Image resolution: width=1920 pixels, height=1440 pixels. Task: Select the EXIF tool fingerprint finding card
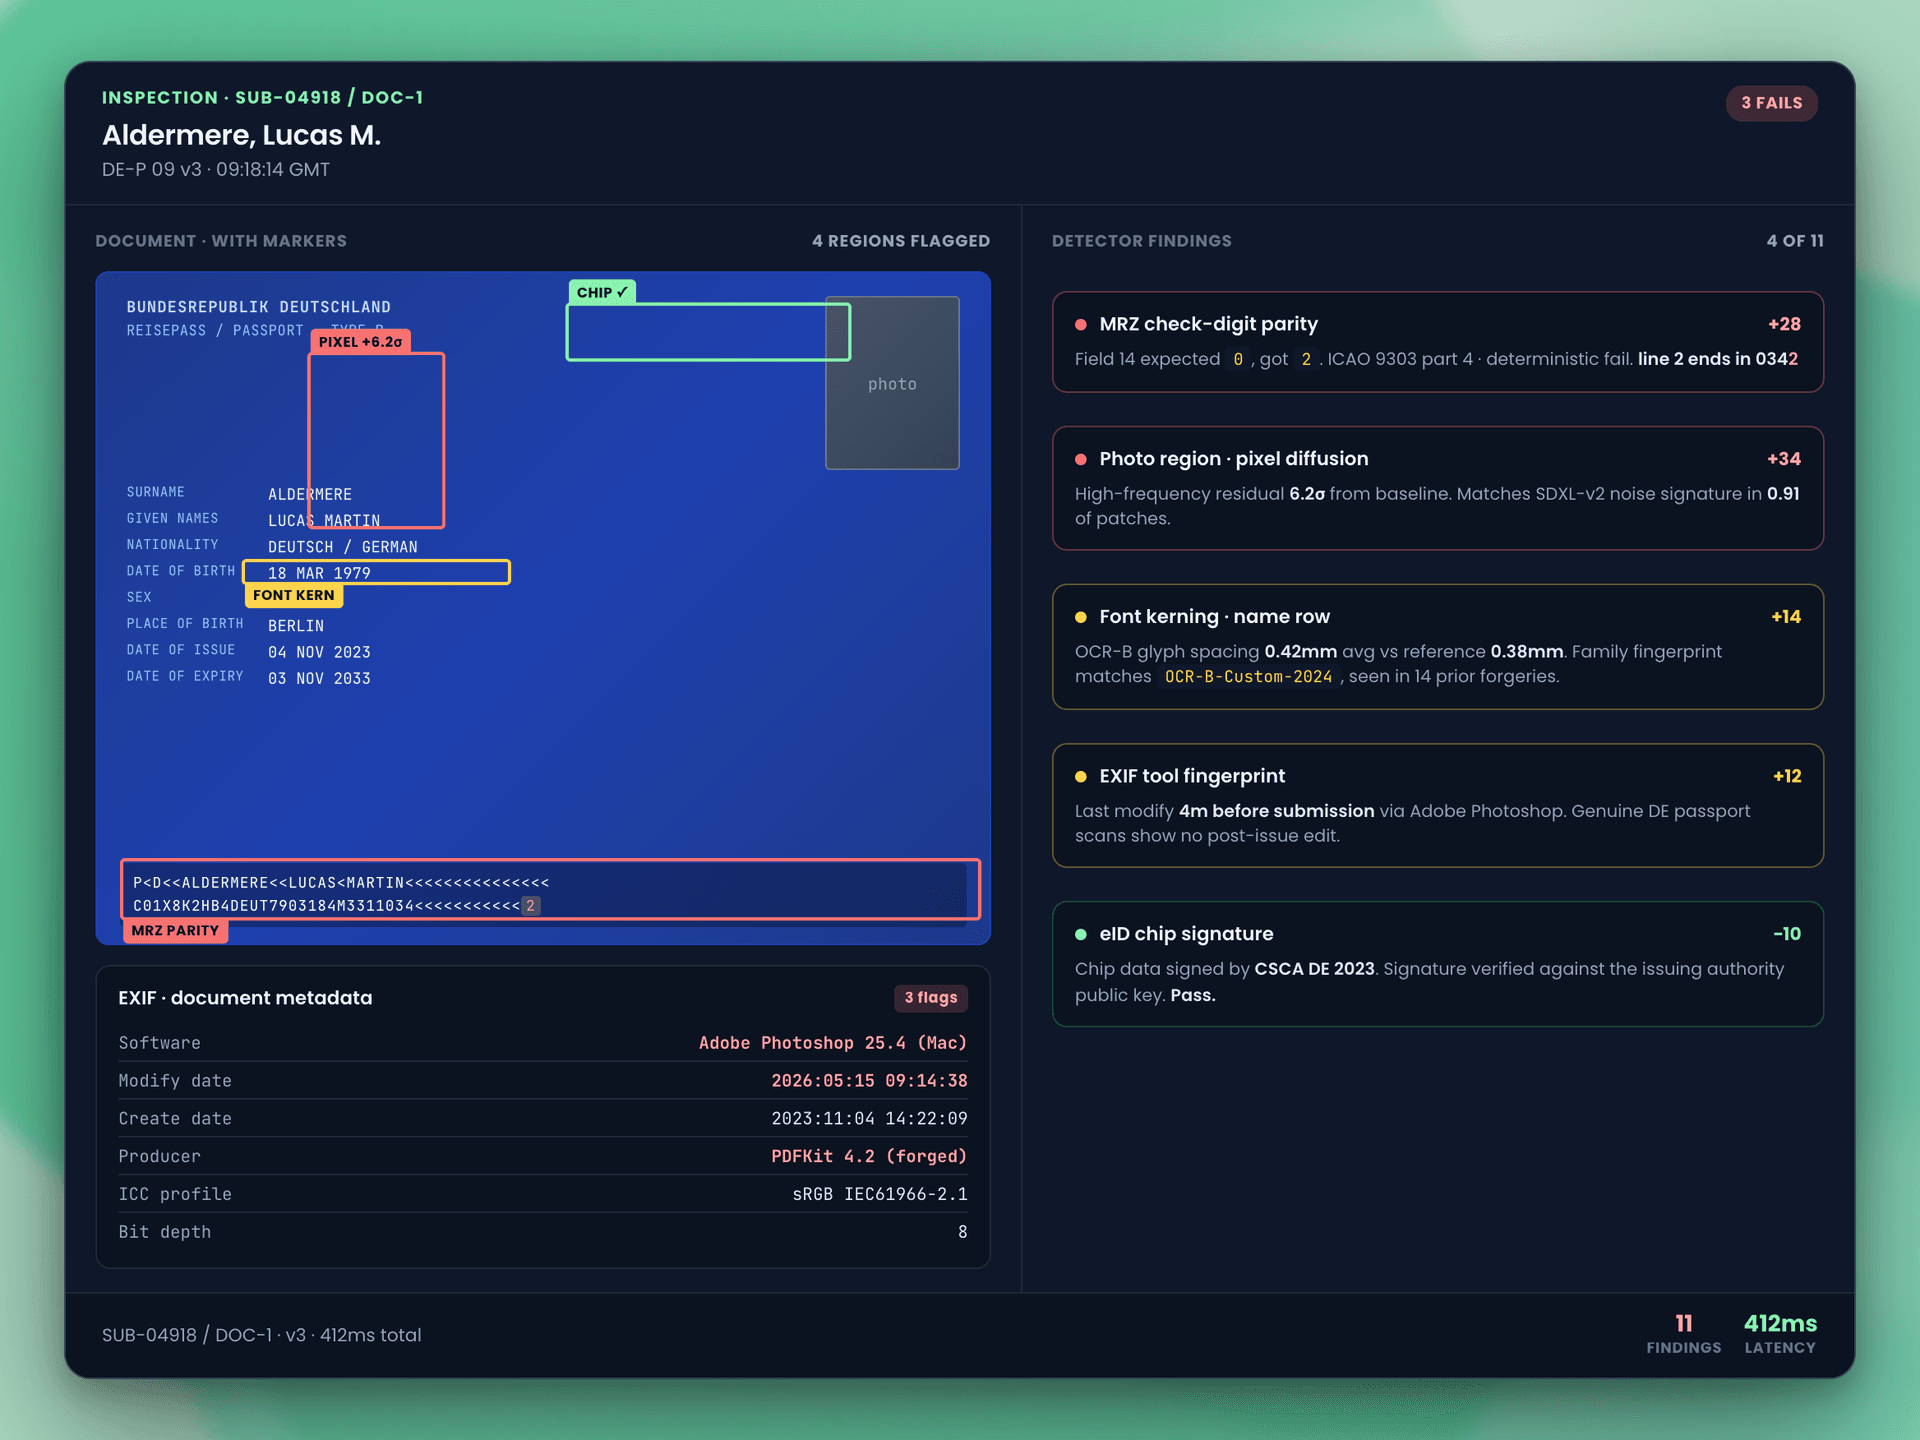coord(1438,805)
